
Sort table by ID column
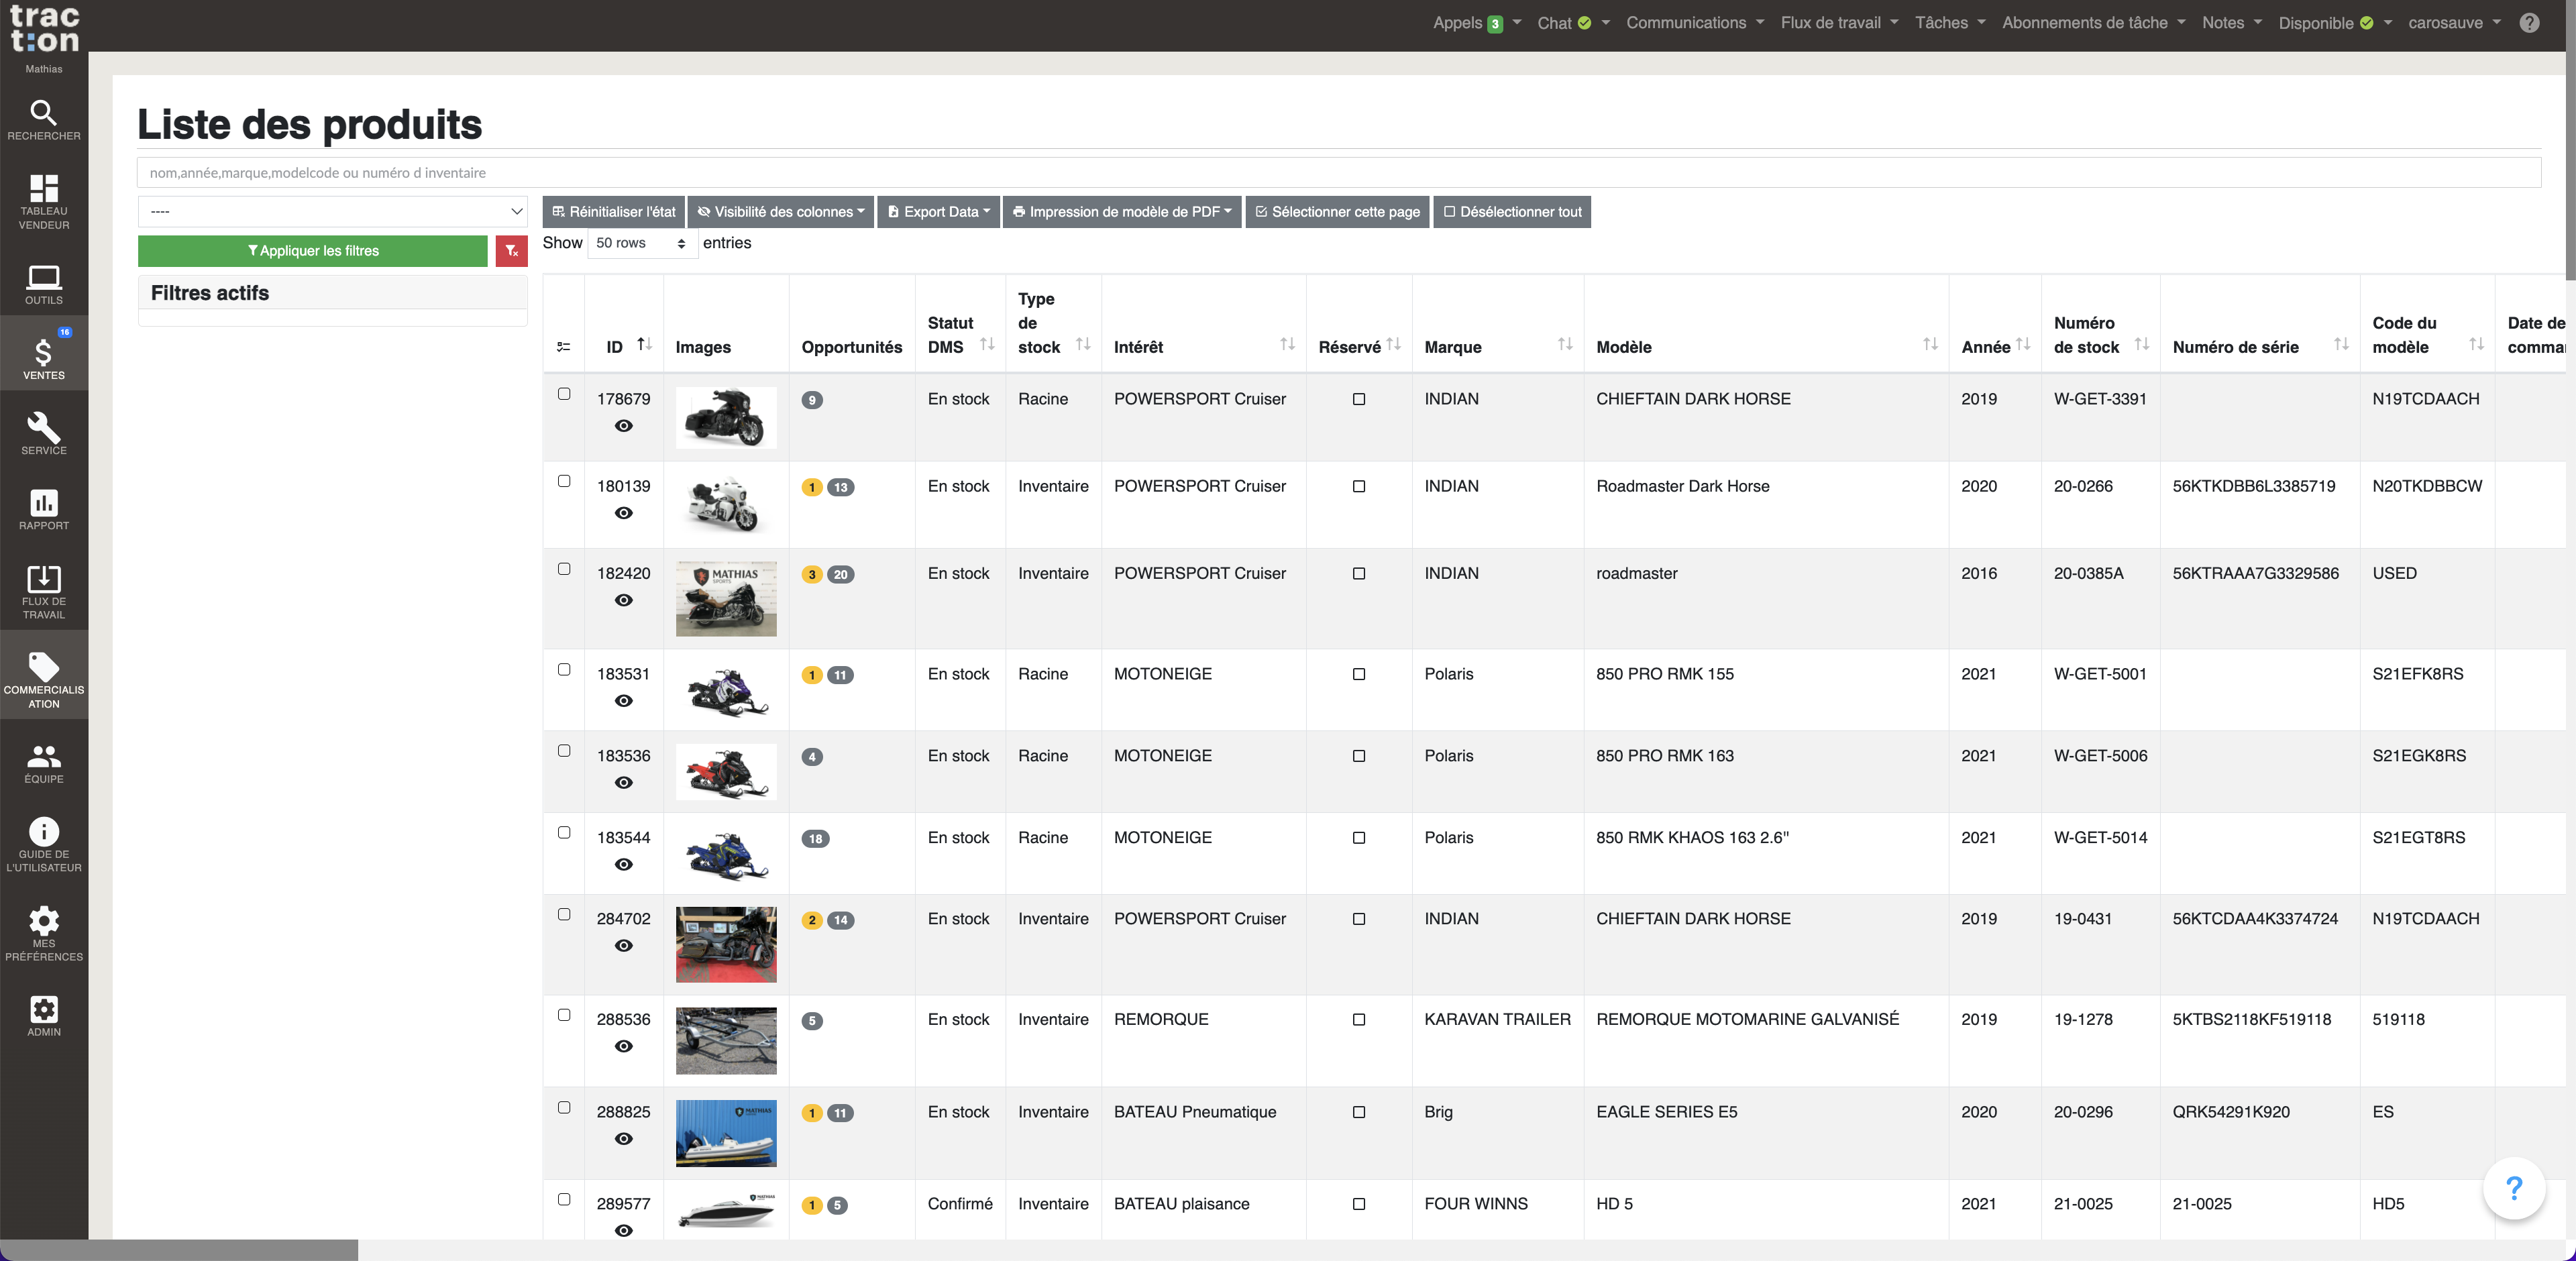point(644,344)
